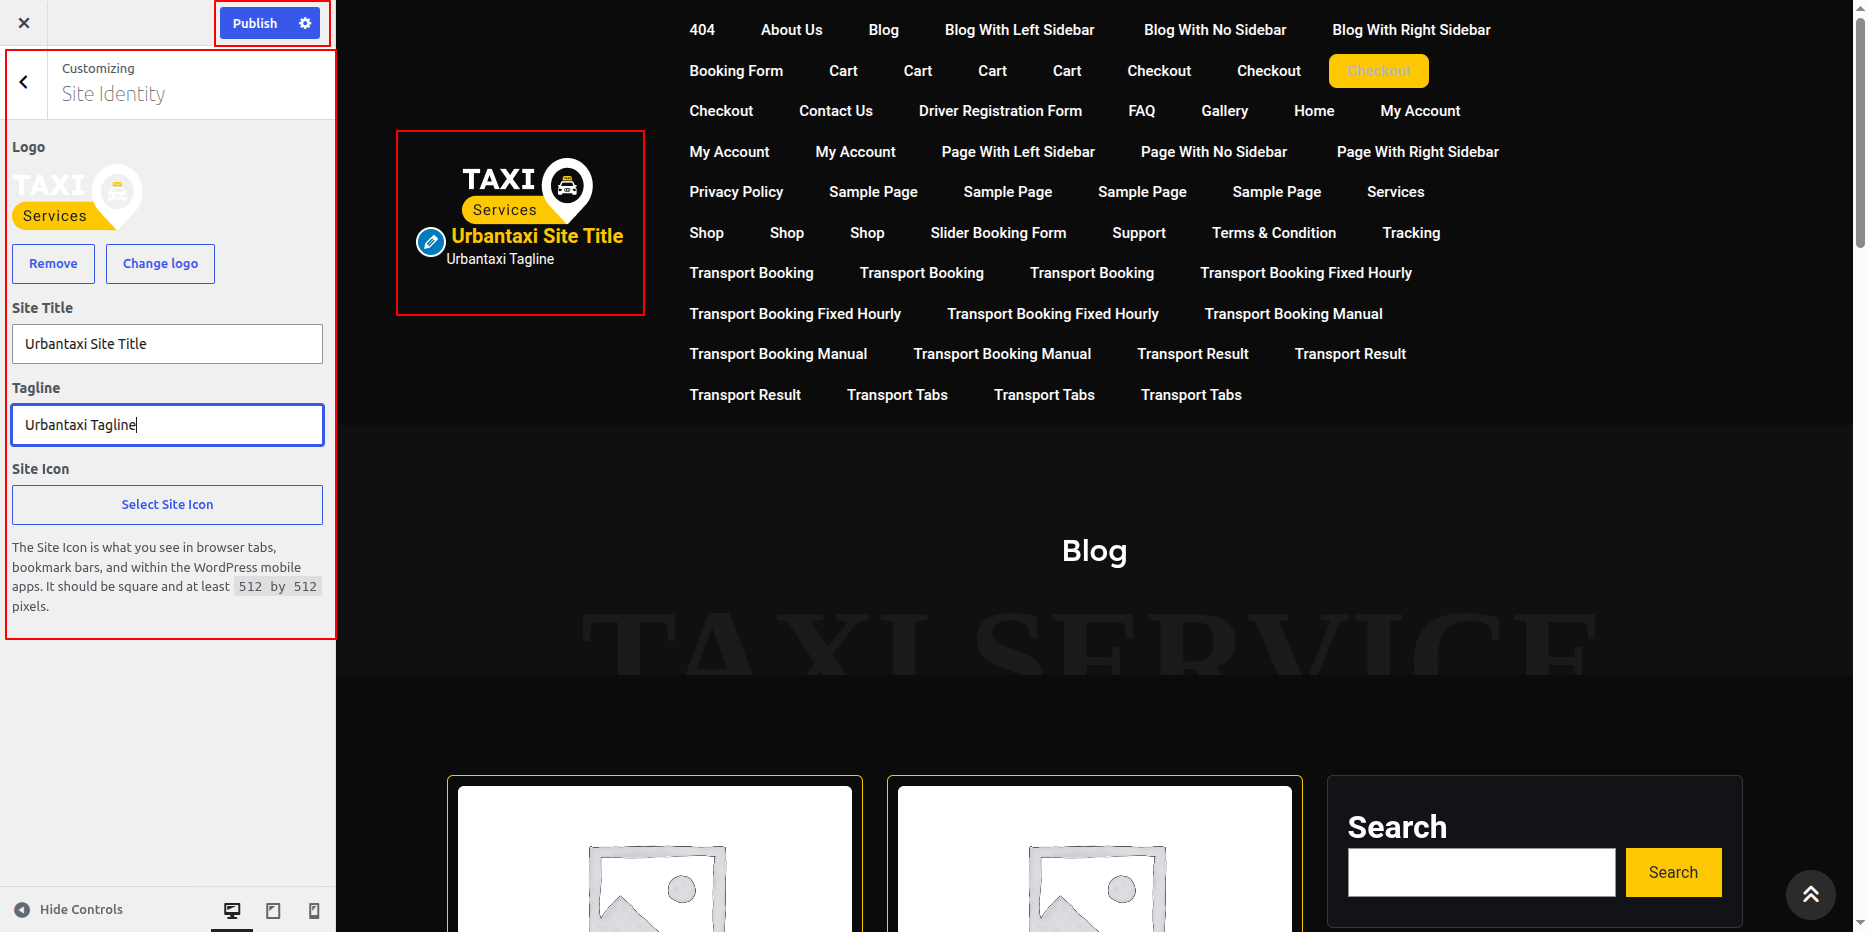
Task: Click first blog post placeholder image
Action: tap(655, 859)
